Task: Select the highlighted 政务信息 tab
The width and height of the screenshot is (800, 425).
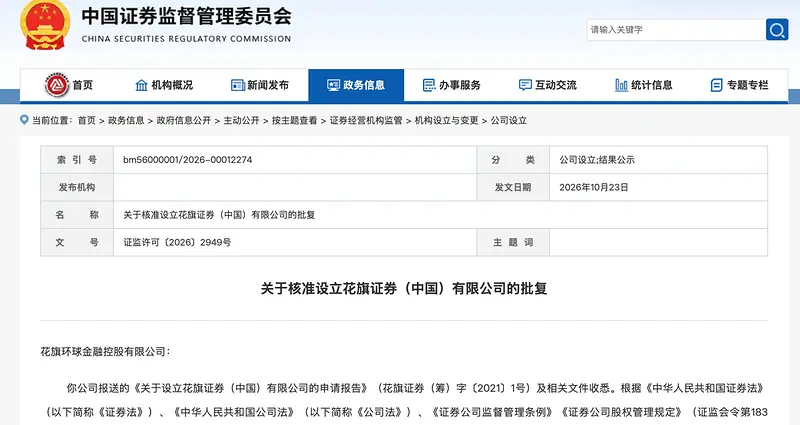Action: (x=356, y=85)
